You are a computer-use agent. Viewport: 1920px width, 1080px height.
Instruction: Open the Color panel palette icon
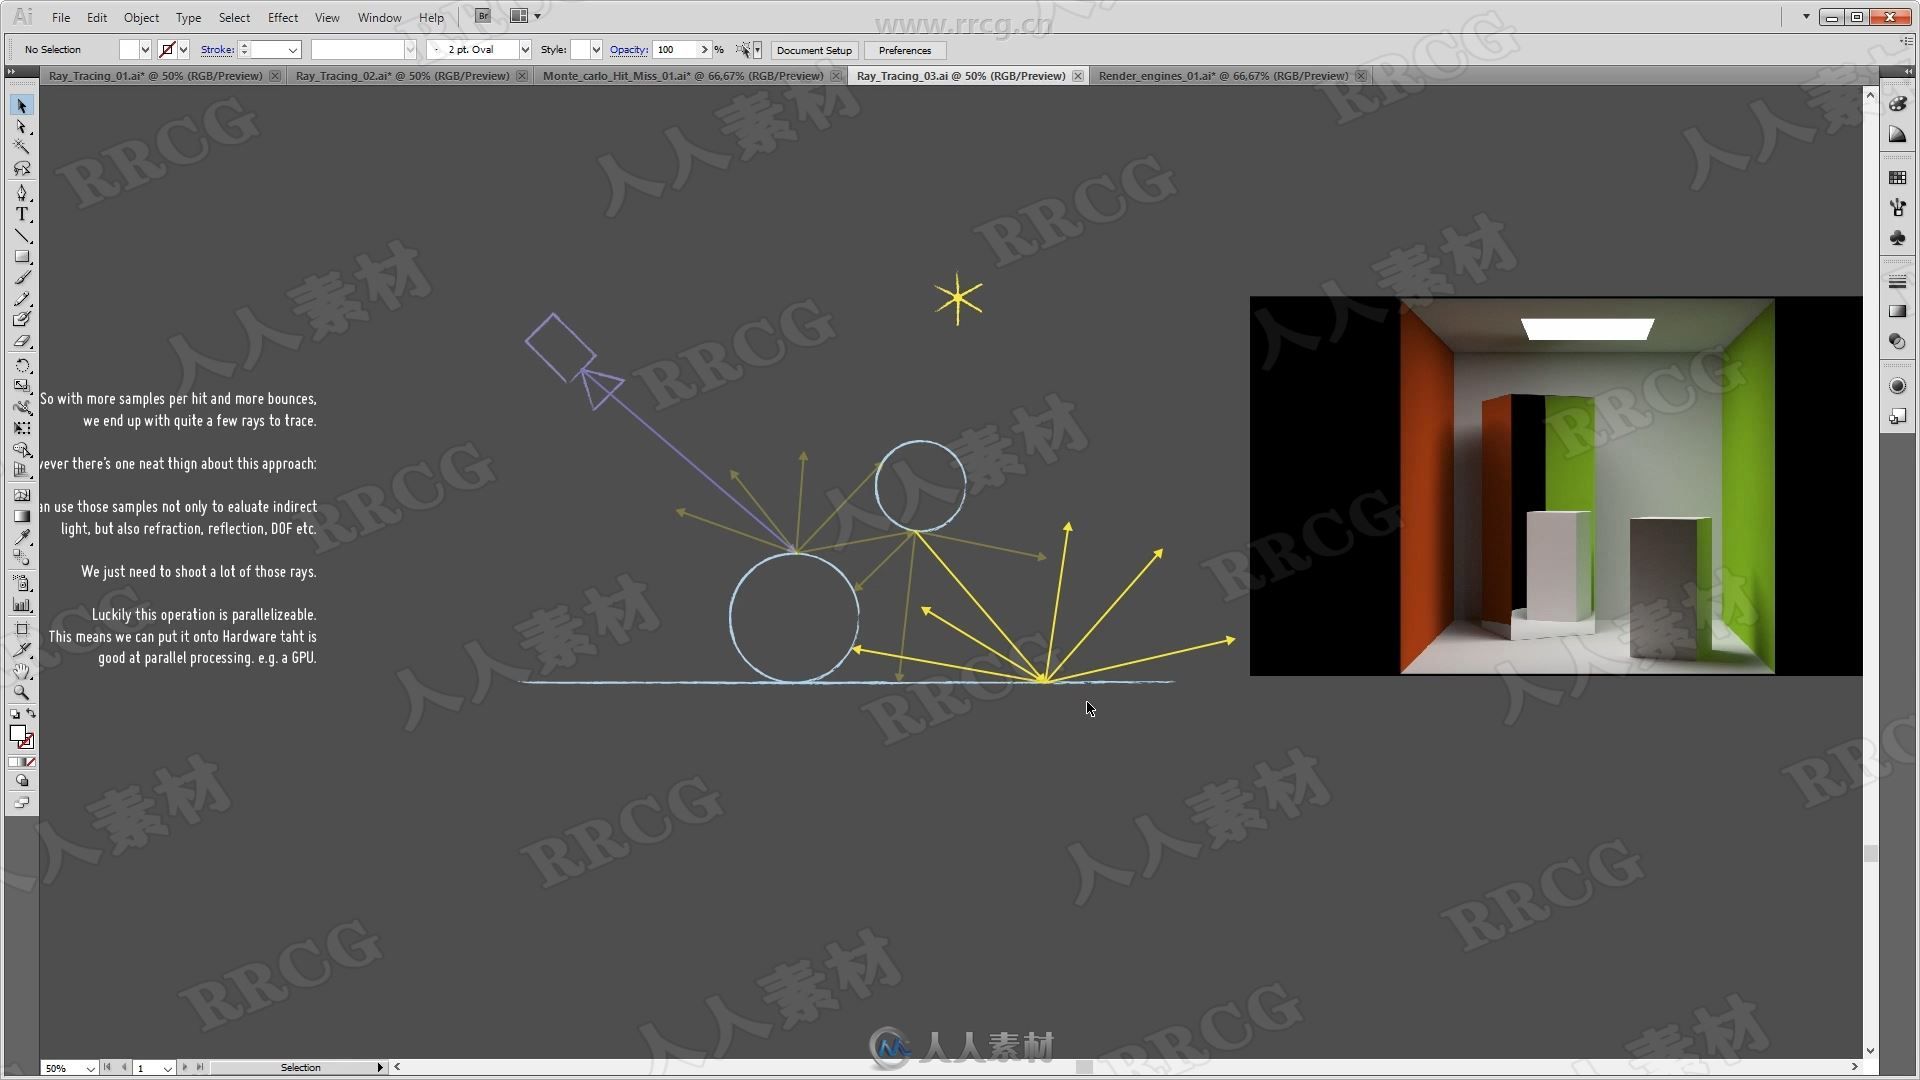tap(1897, 104)
